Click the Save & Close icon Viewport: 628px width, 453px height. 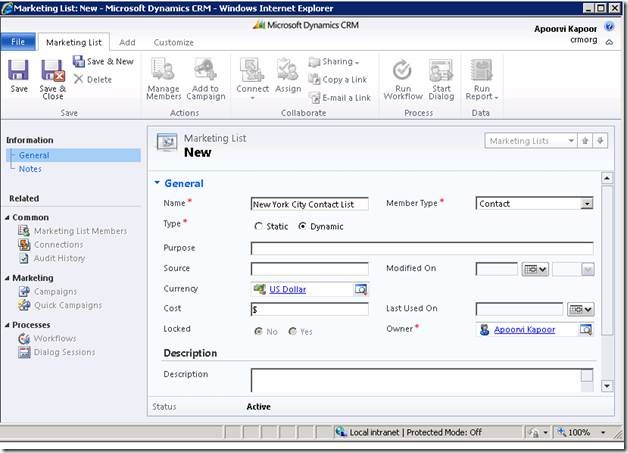(x=52, y=72)
